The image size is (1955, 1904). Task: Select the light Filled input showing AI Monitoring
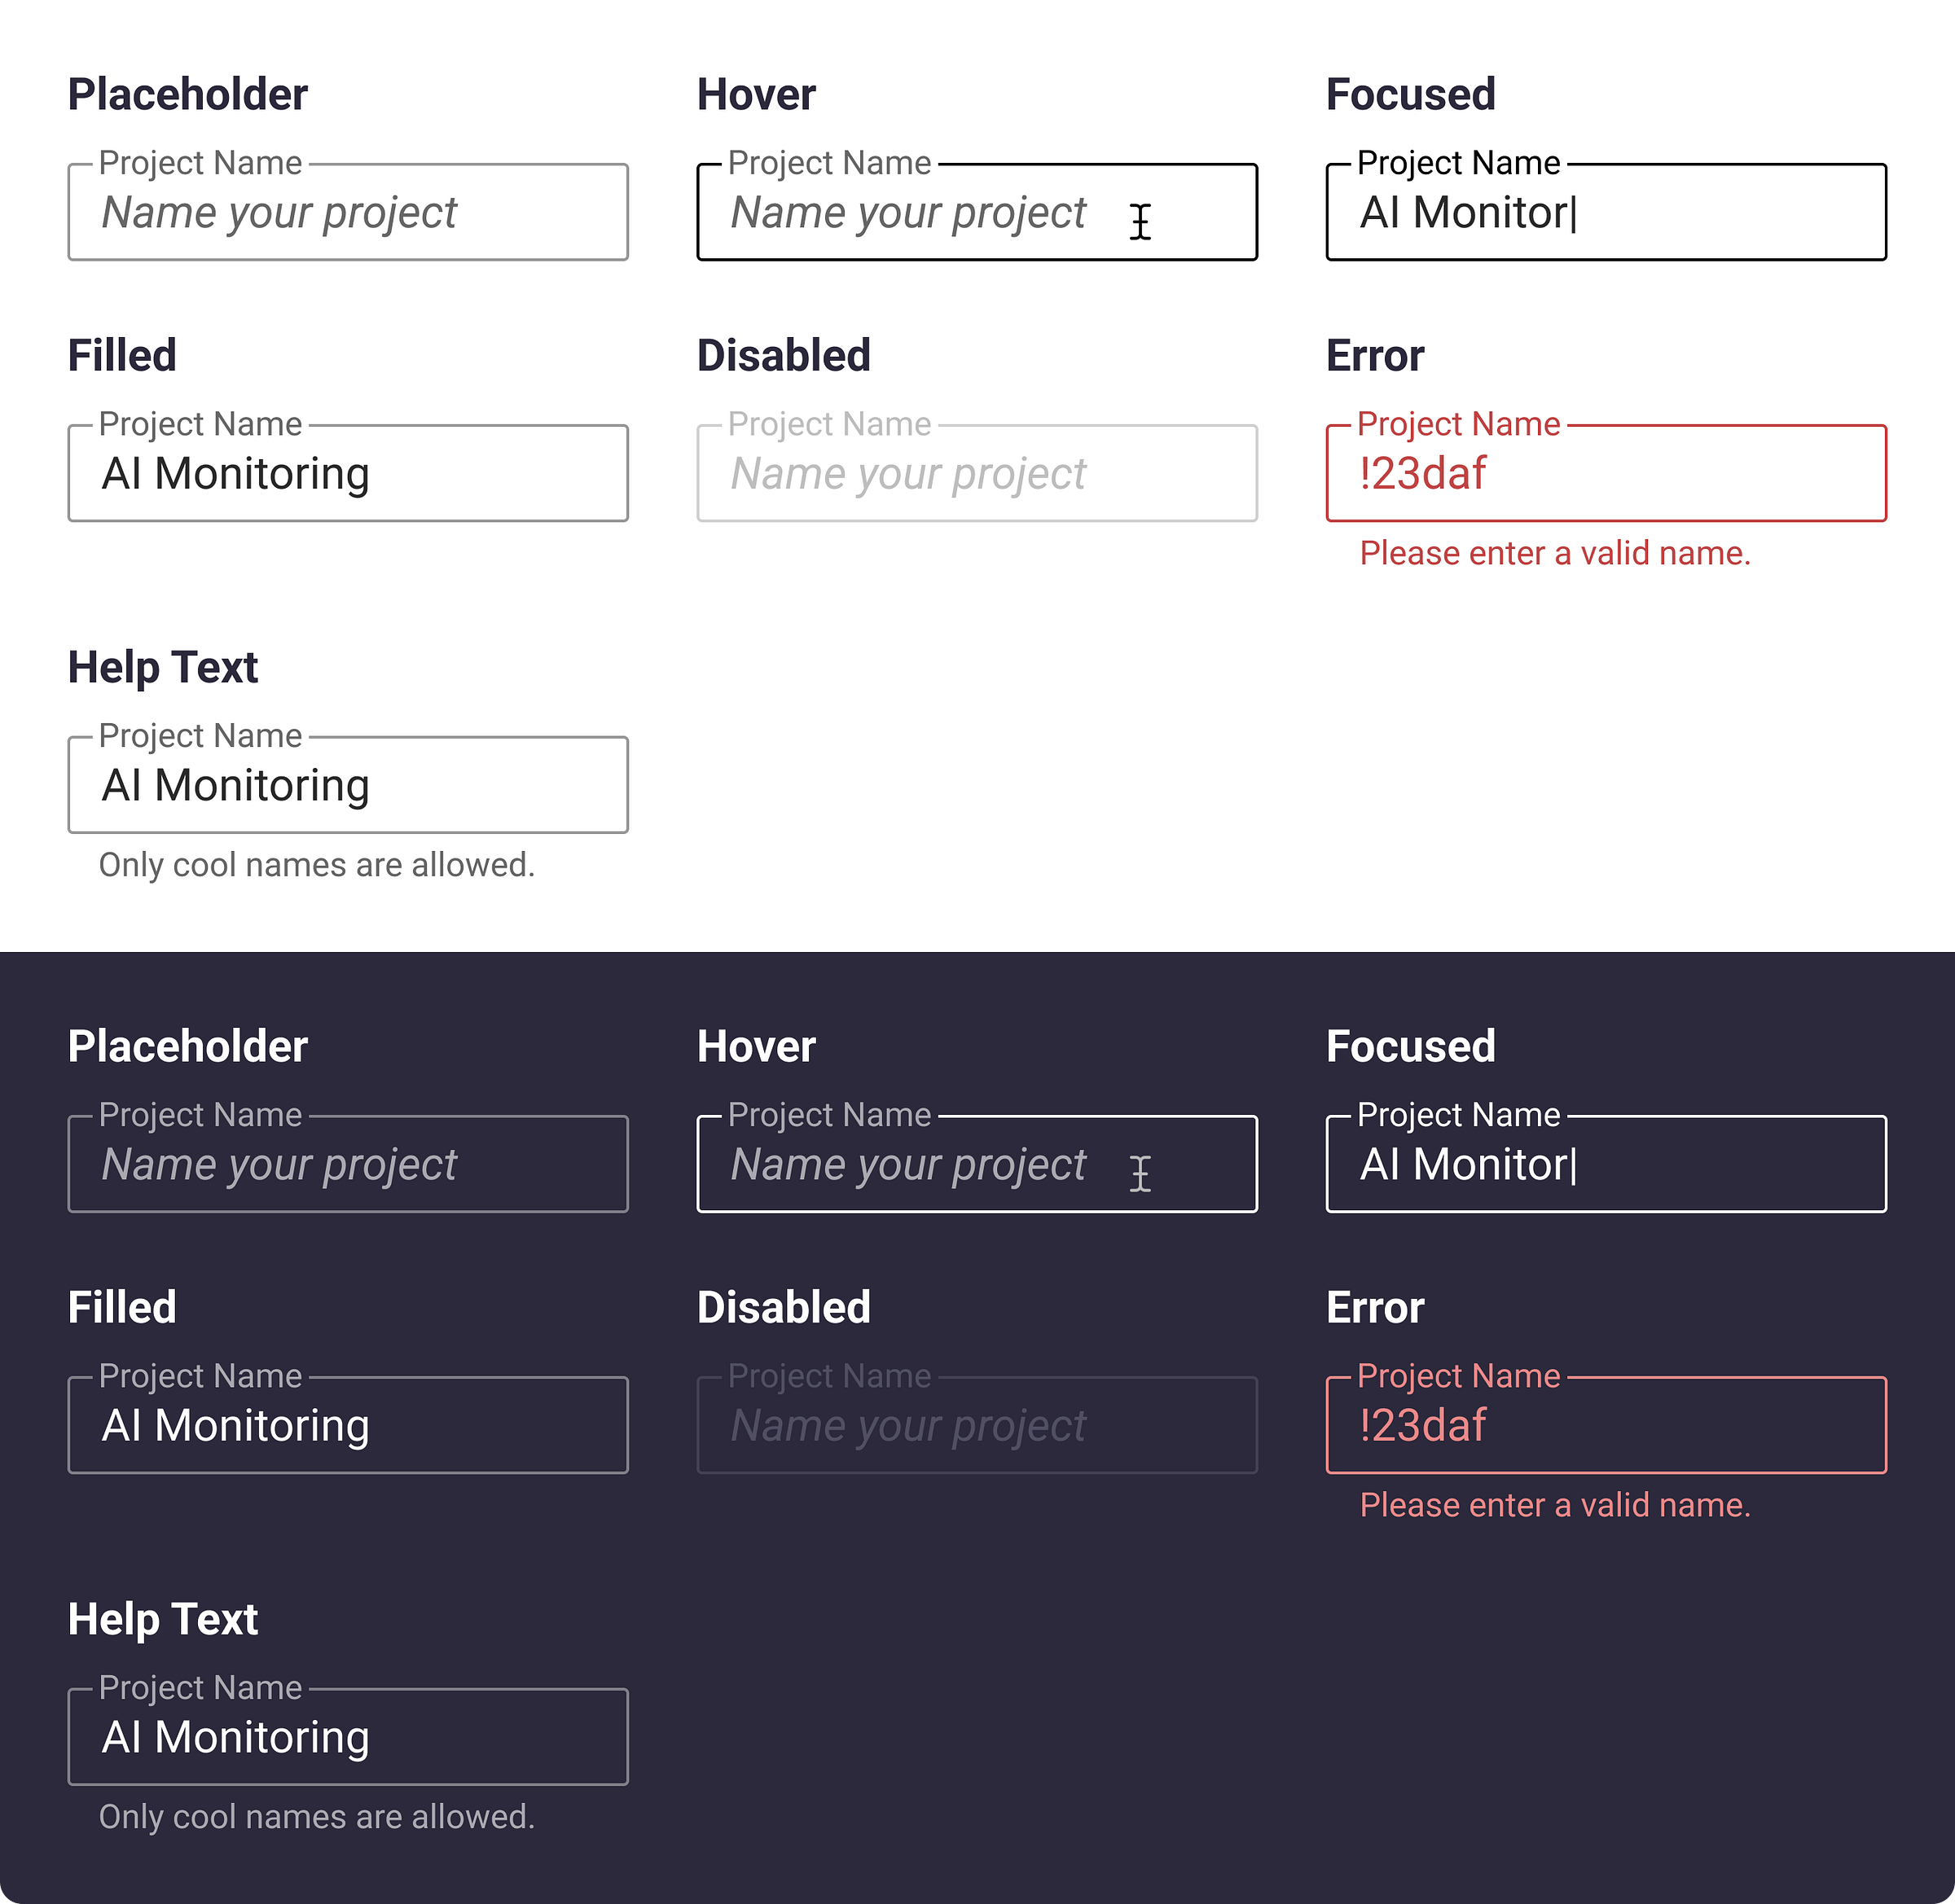(347, 473)
